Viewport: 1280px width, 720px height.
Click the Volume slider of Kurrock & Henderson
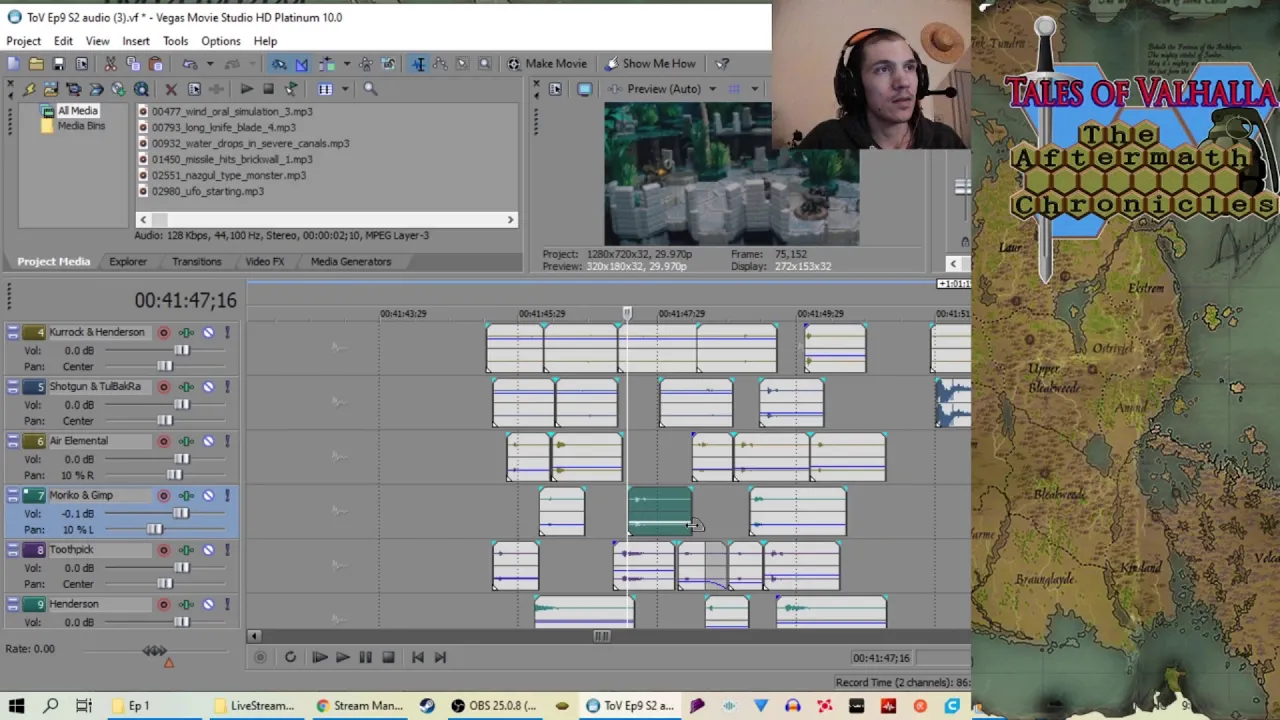(181, 350)
